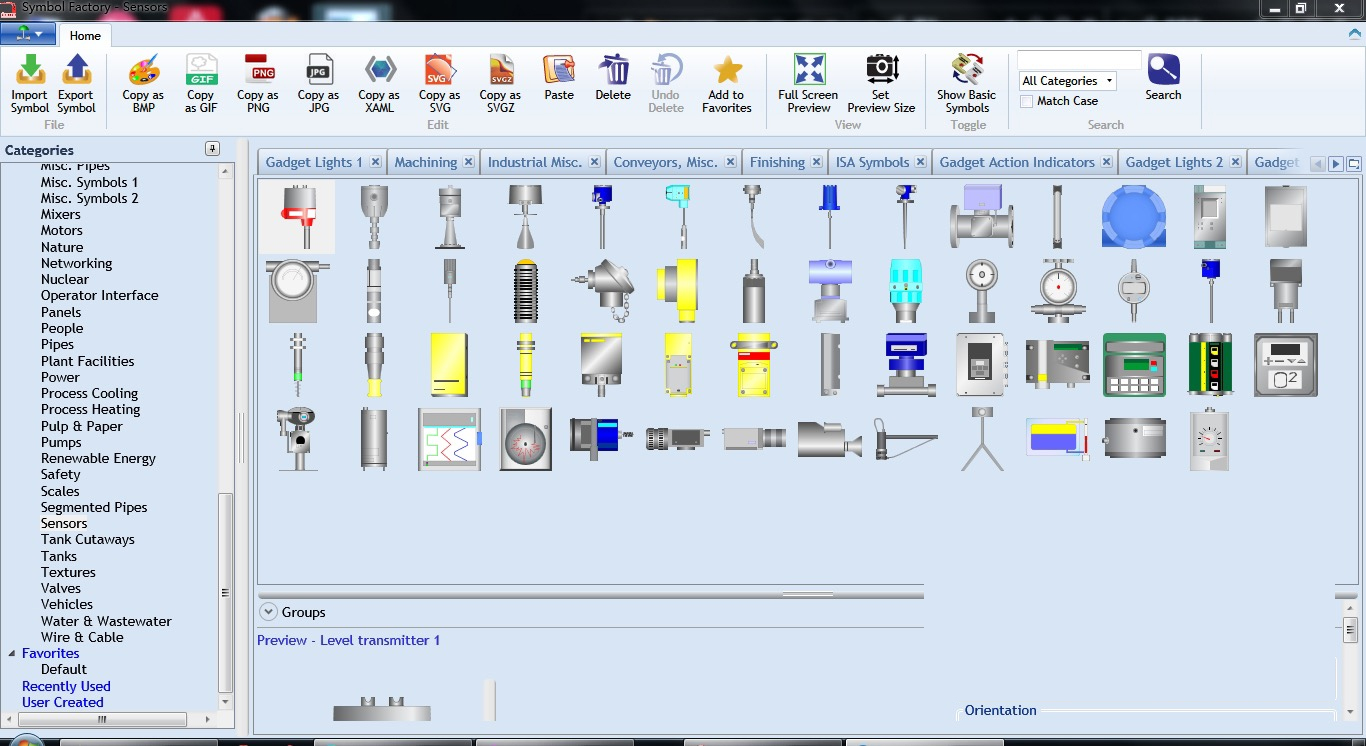Image resolution: width=1366 pixels, height=746 pixels.
Task: Collapse the Favorites tree node
Action: [x=12, y=654]
